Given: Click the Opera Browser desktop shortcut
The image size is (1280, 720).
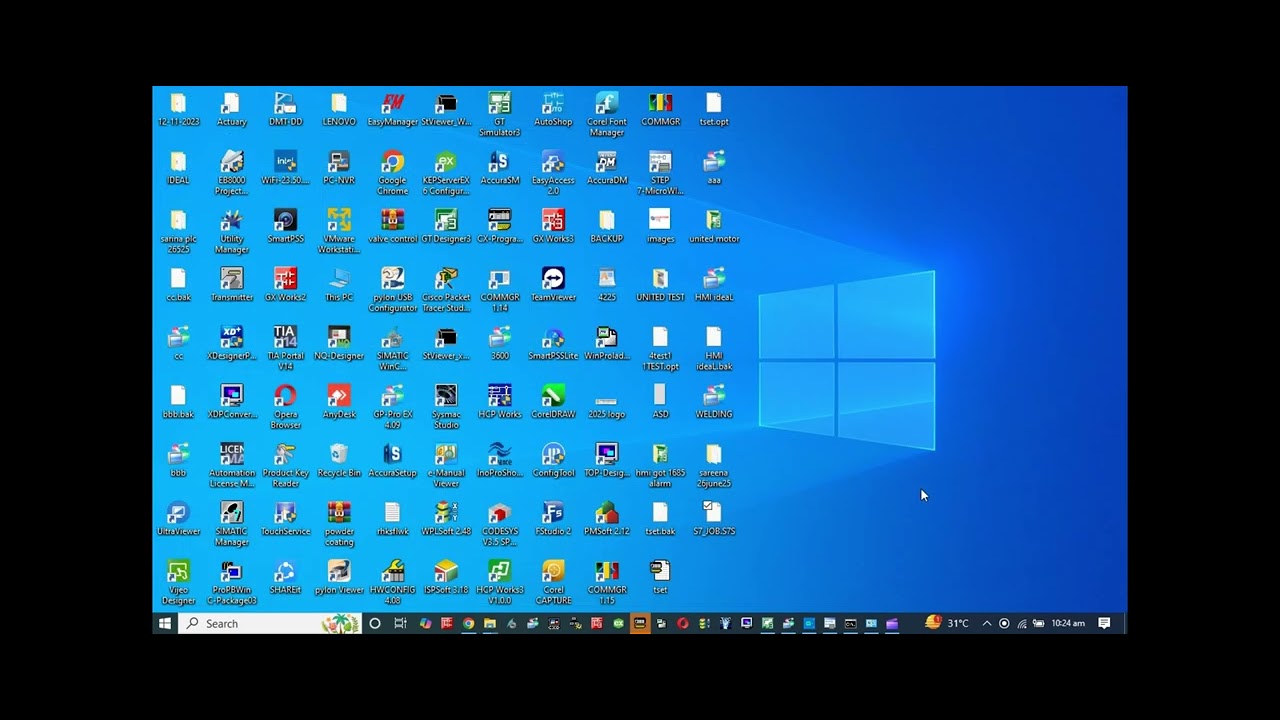Looking at the screenshot, I should coord(285,407).
